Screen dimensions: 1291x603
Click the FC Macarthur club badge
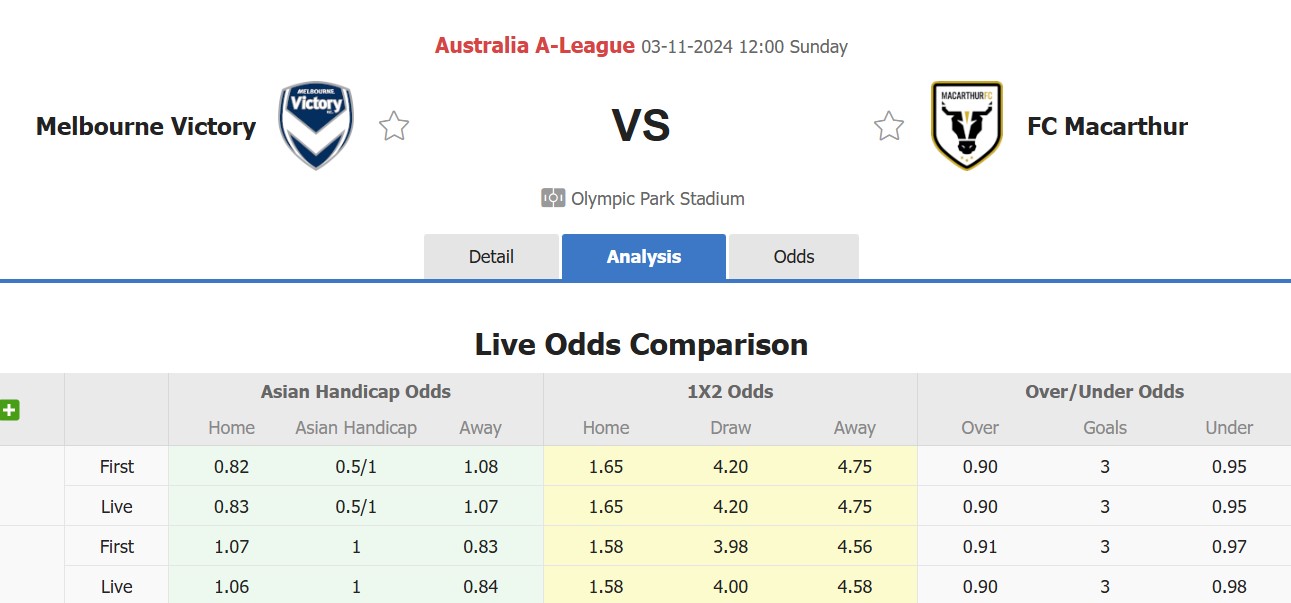pyautogui.click(x=966, y=123)
